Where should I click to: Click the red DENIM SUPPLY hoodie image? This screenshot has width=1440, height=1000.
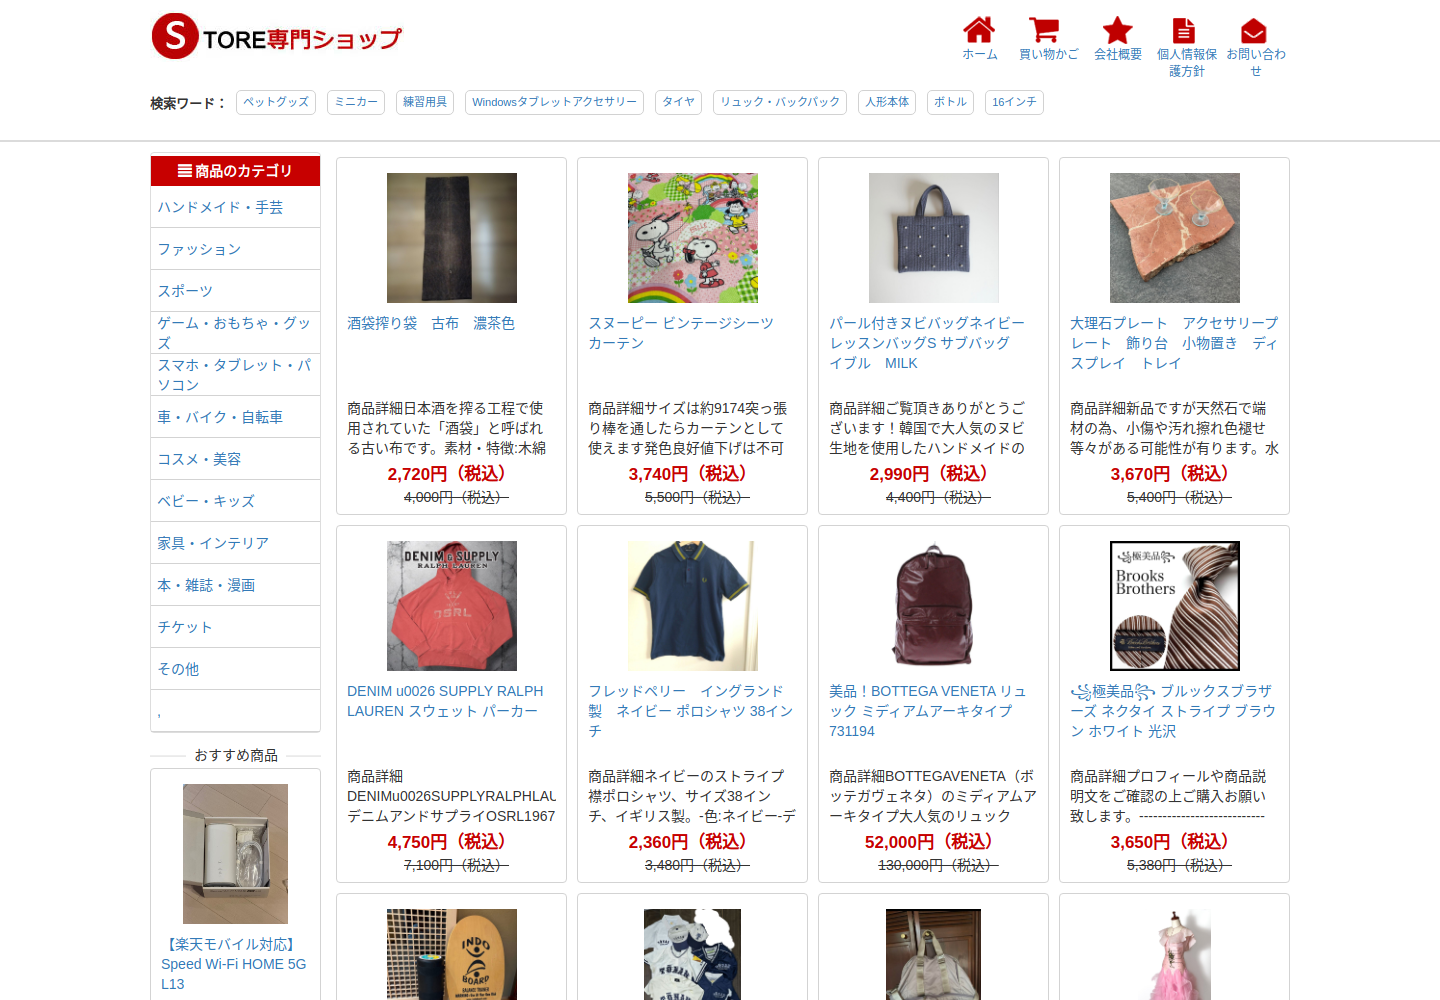(x=452, y=606)
